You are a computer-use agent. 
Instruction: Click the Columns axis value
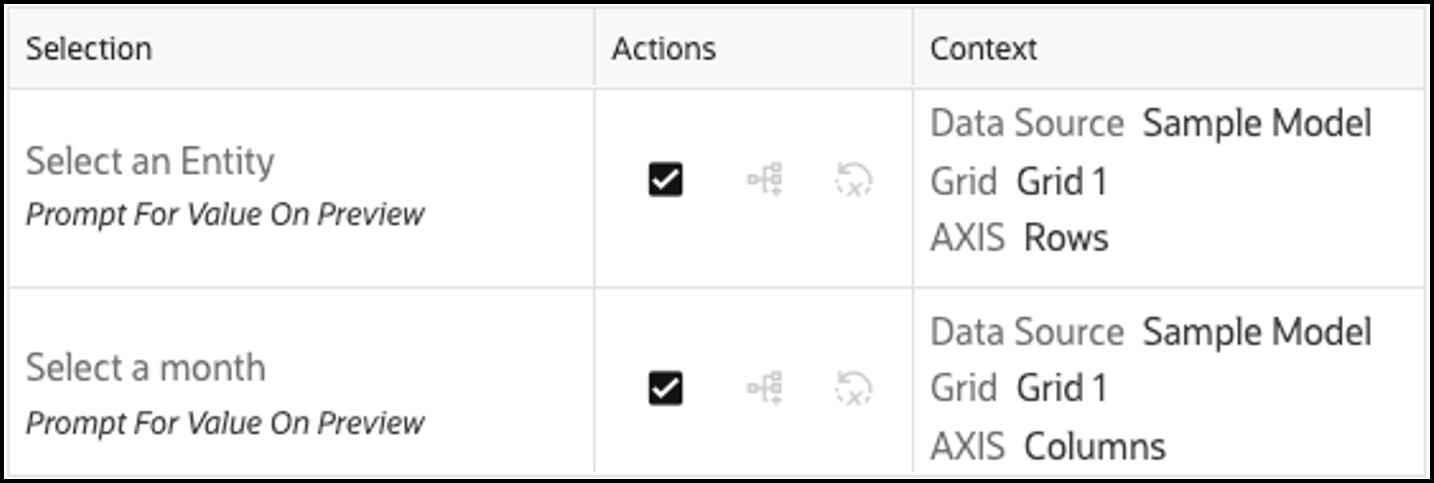coord(1094,446)
